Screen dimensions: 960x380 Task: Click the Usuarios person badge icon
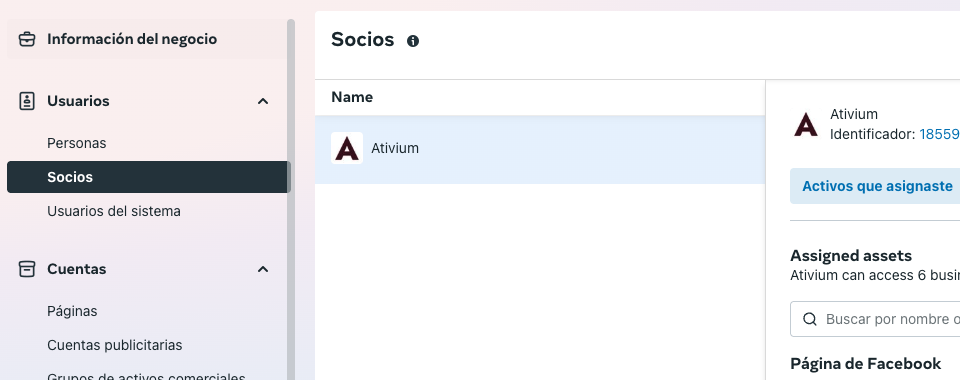coord(26,101)
